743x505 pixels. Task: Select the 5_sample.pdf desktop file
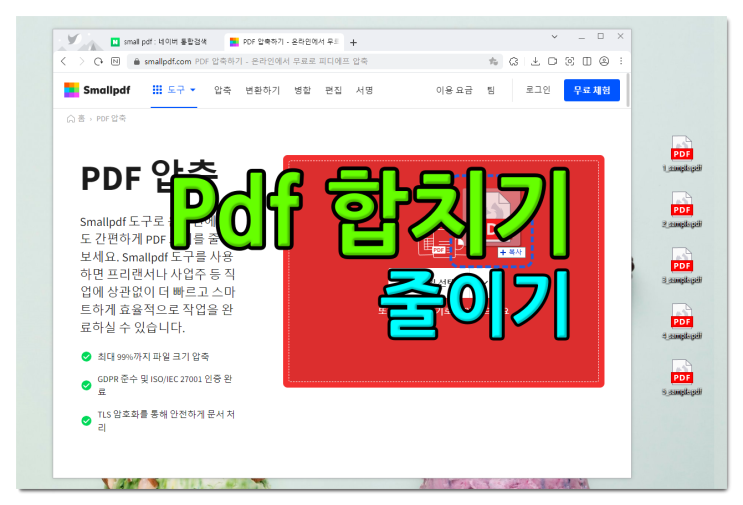[x=682, y=378]
